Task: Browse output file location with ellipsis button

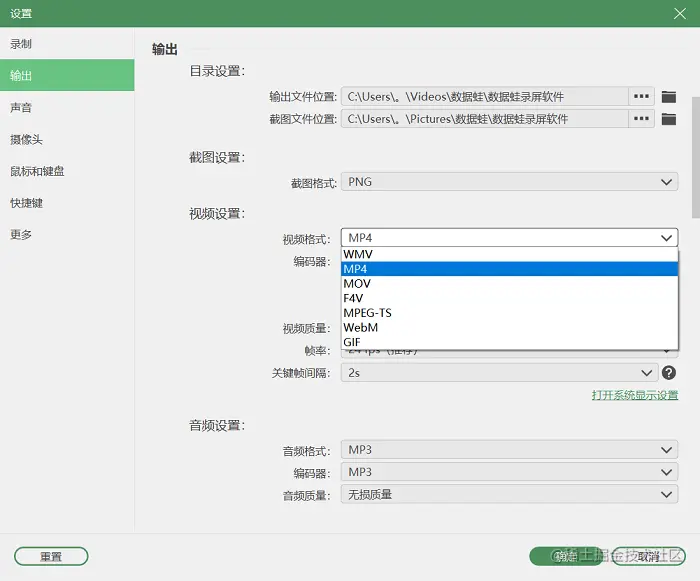Action: tap(641, 96)
